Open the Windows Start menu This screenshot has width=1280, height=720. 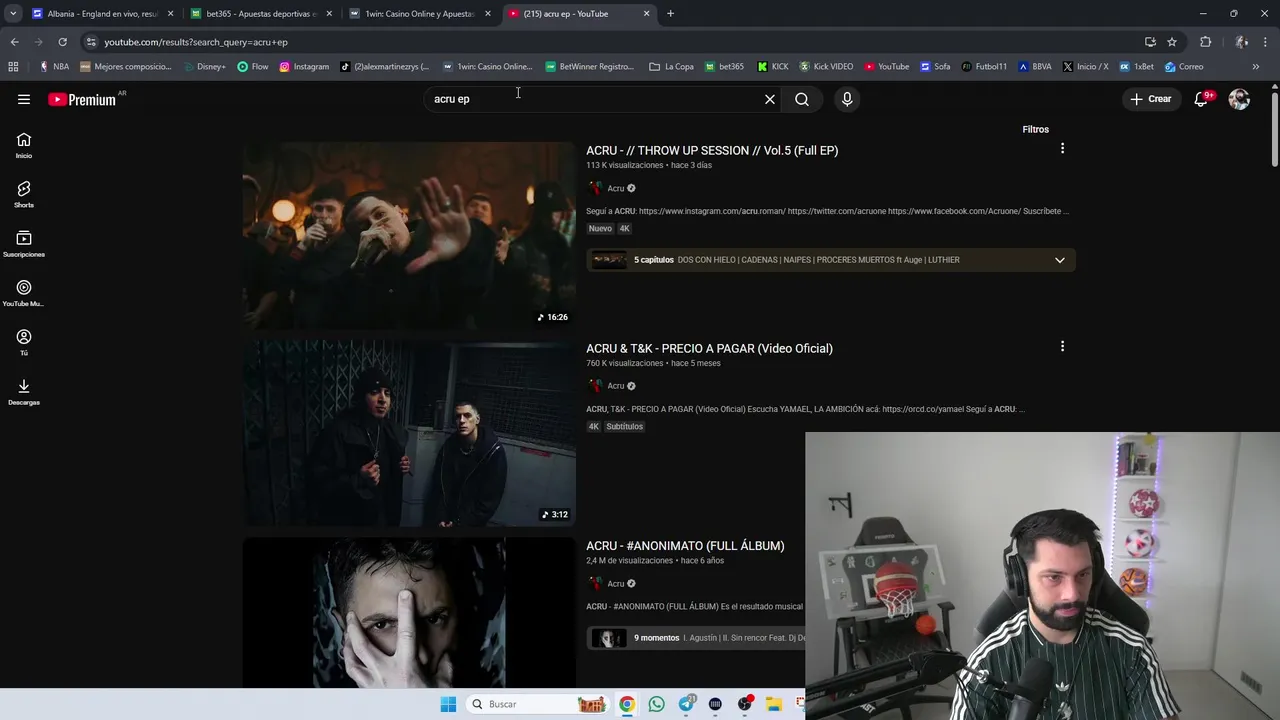[x=448, y=704]
